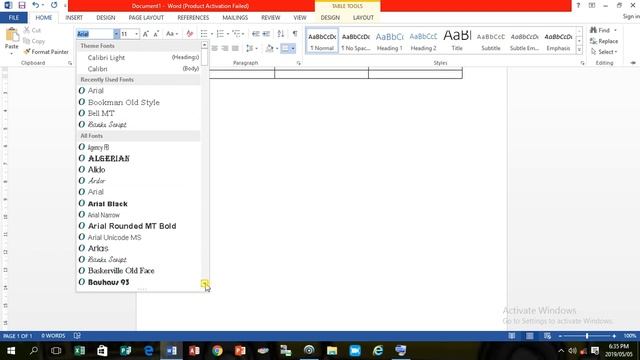Click the Decrease Indent icon
The width and height of the screenshot is (640, 360).
tap(256, 34)
